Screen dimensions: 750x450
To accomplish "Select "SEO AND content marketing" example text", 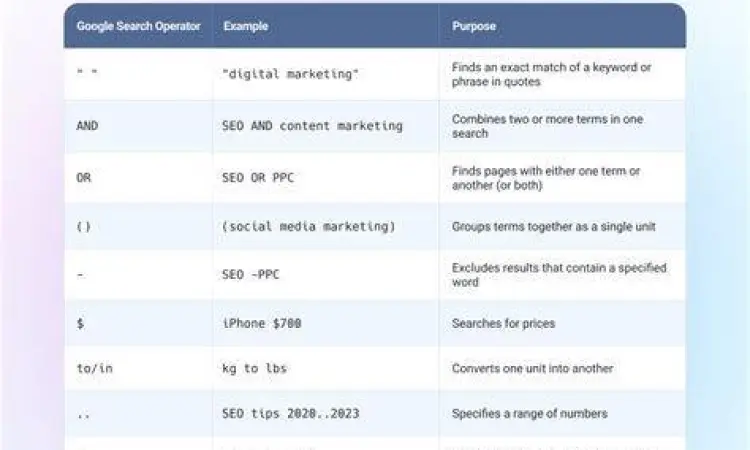I will 312,126.
